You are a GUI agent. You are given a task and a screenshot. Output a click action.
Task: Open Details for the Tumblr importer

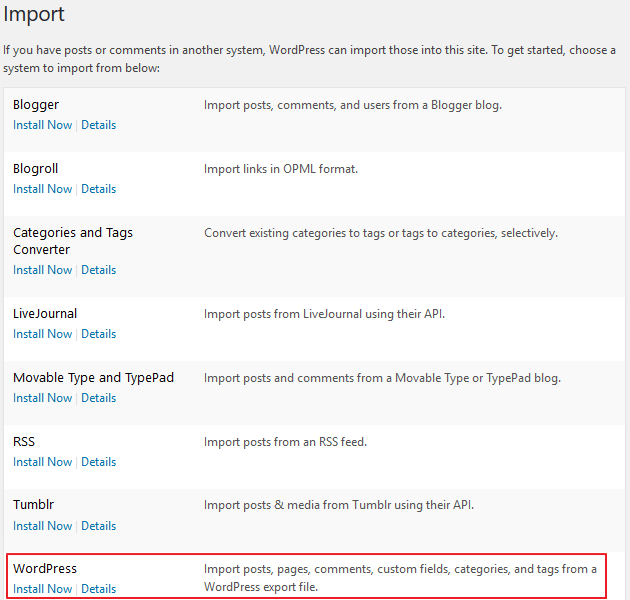(x=98, y=526)
